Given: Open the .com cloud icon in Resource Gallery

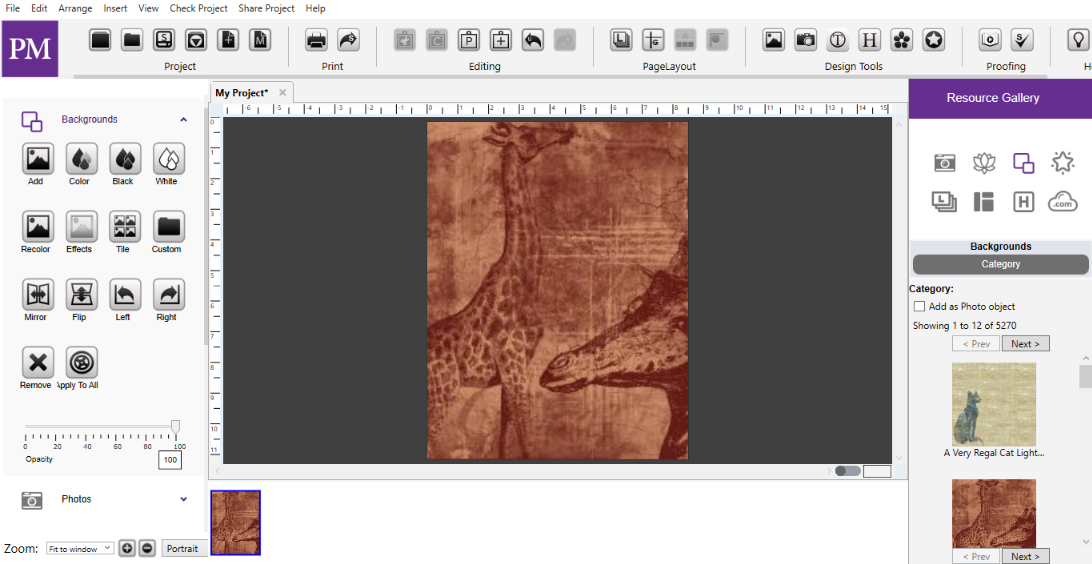Looking at the screenshot, I should click(1062, 202).
